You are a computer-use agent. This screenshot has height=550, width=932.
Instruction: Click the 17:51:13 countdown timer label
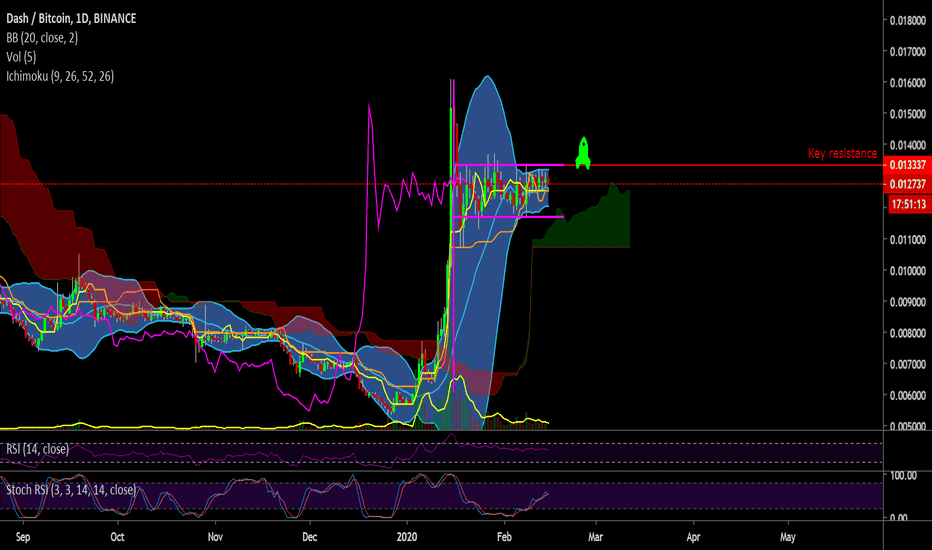click(909, 205)
